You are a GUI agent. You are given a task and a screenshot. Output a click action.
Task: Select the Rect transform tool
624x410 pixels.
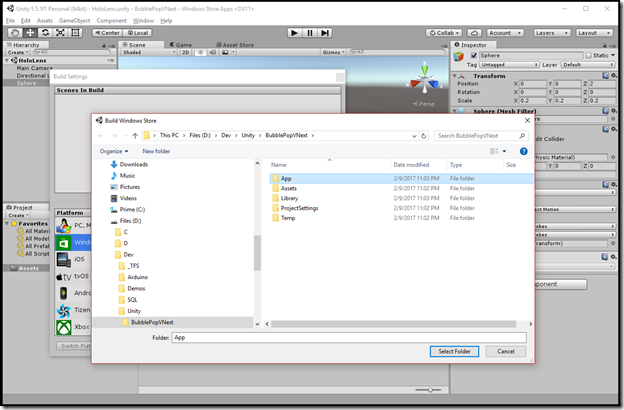(x=76, y=33)
